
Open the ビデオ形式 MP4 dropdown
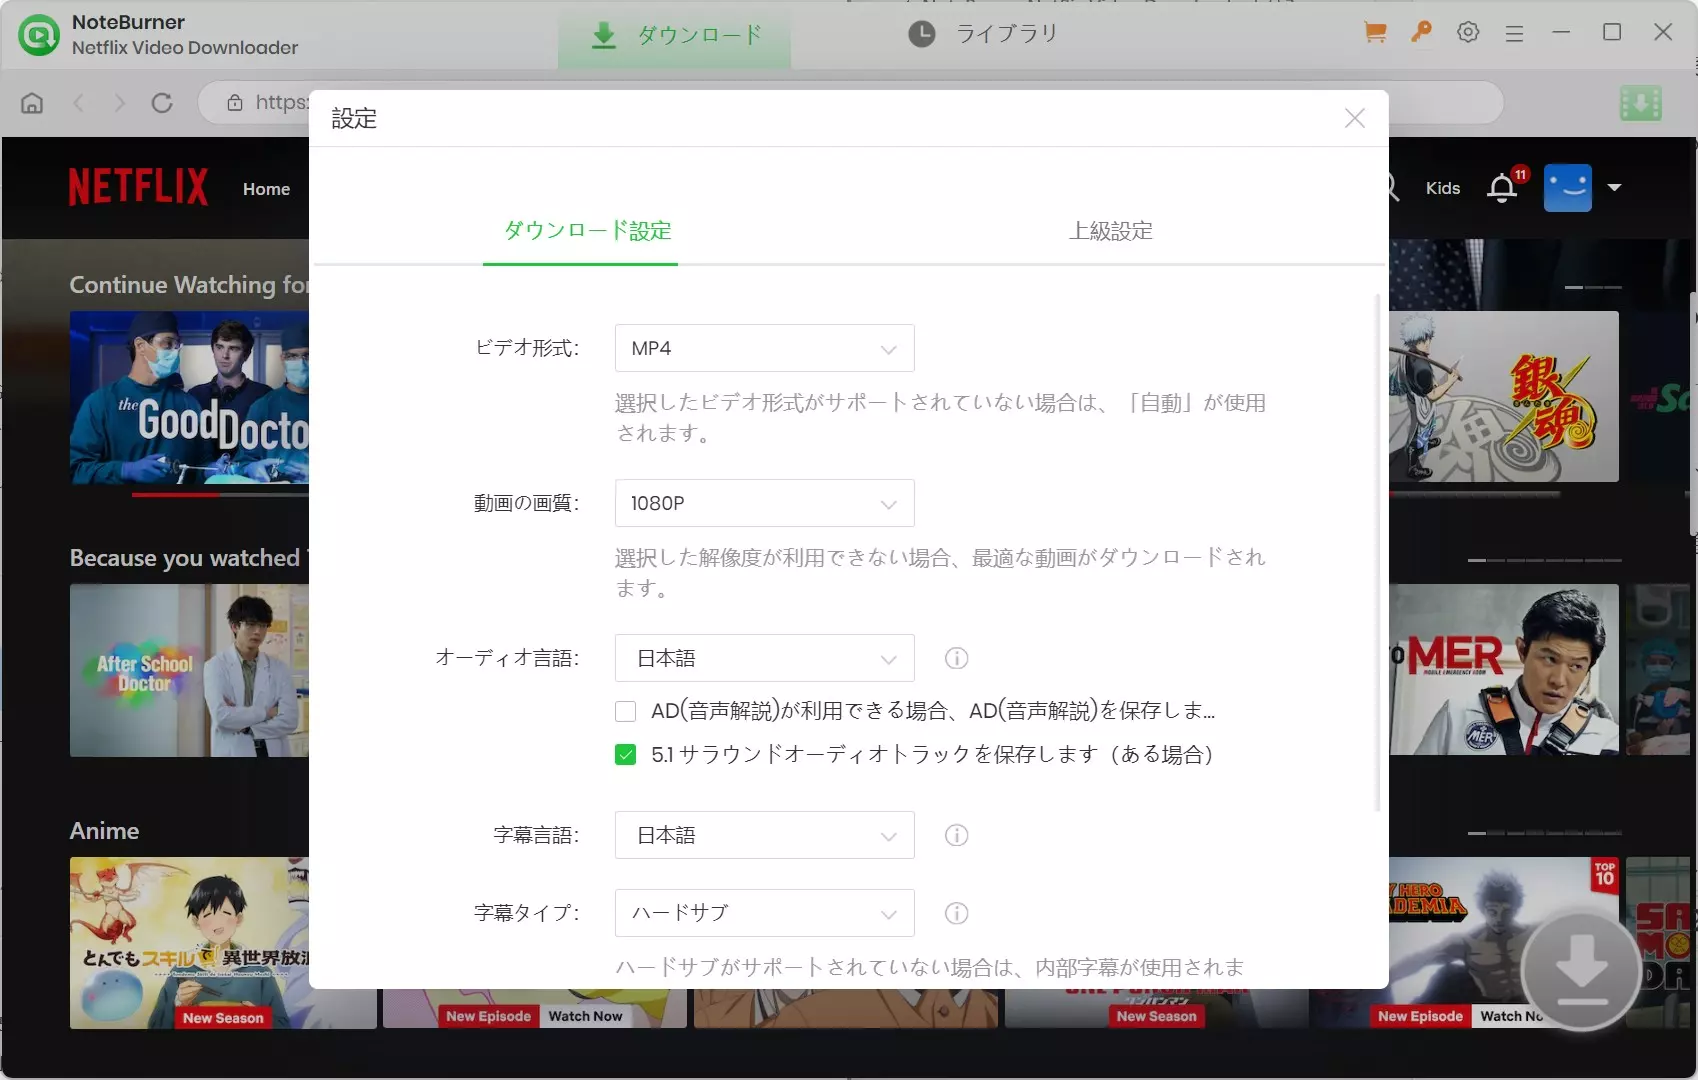[764, 348]
